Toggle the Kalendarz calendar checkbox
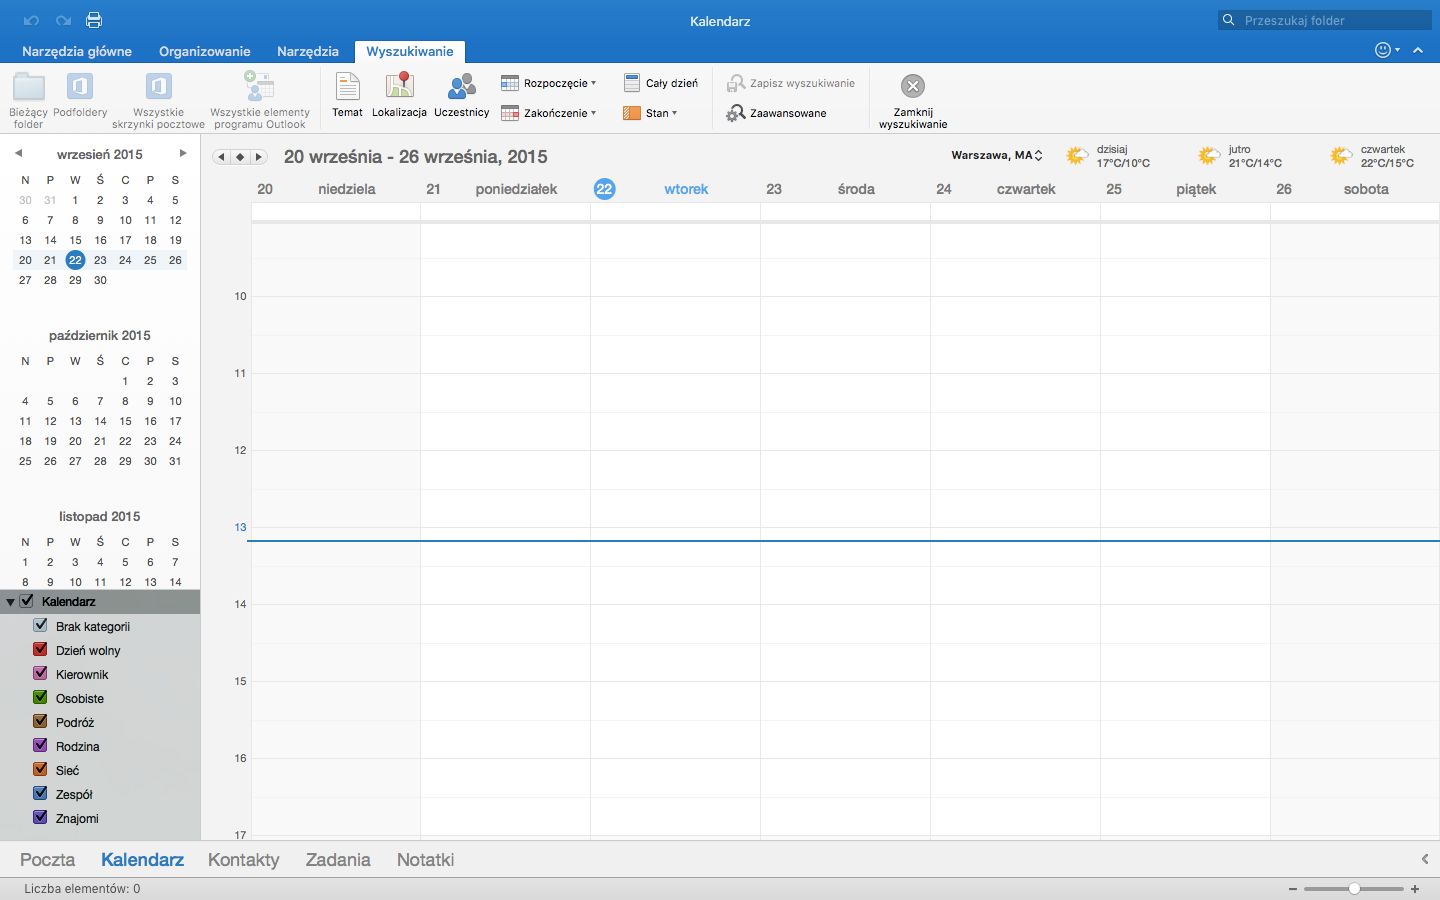This screenshot has height=900, width=1440. 27,601
